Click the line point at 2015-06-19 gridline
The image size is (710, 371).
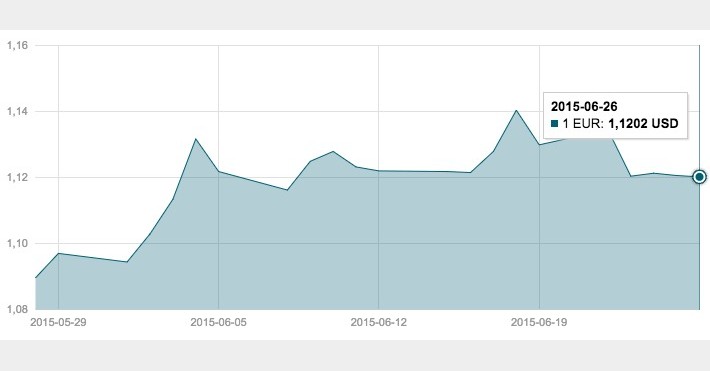tap(539, 145)
